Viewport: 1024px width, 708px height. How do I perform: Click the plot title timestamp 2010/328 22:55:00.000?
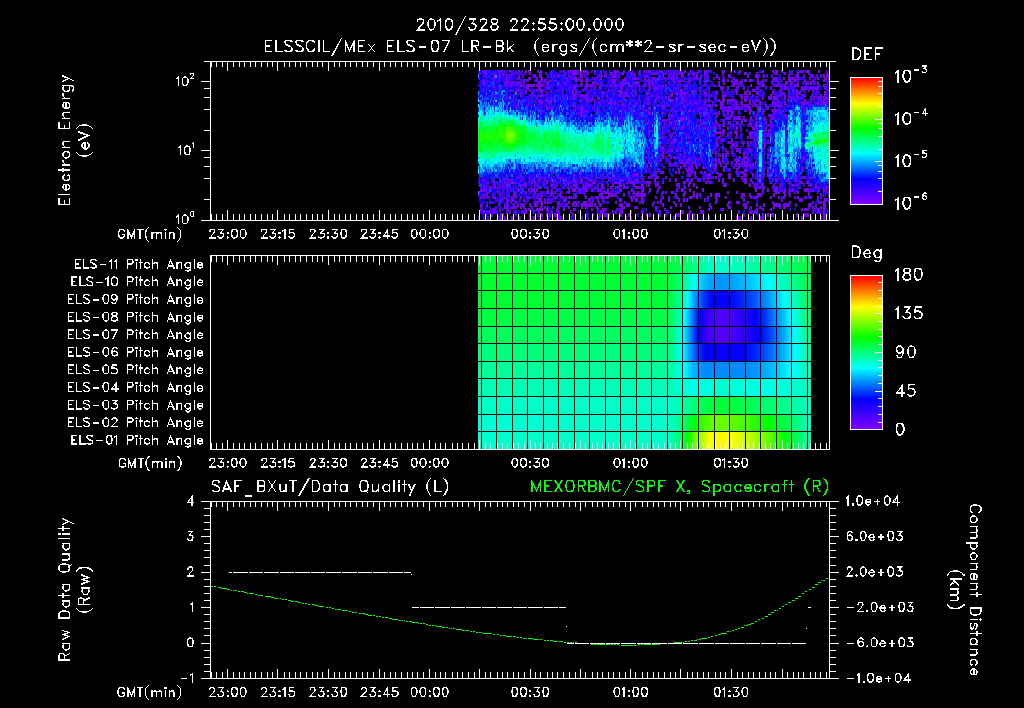point(520,25)
